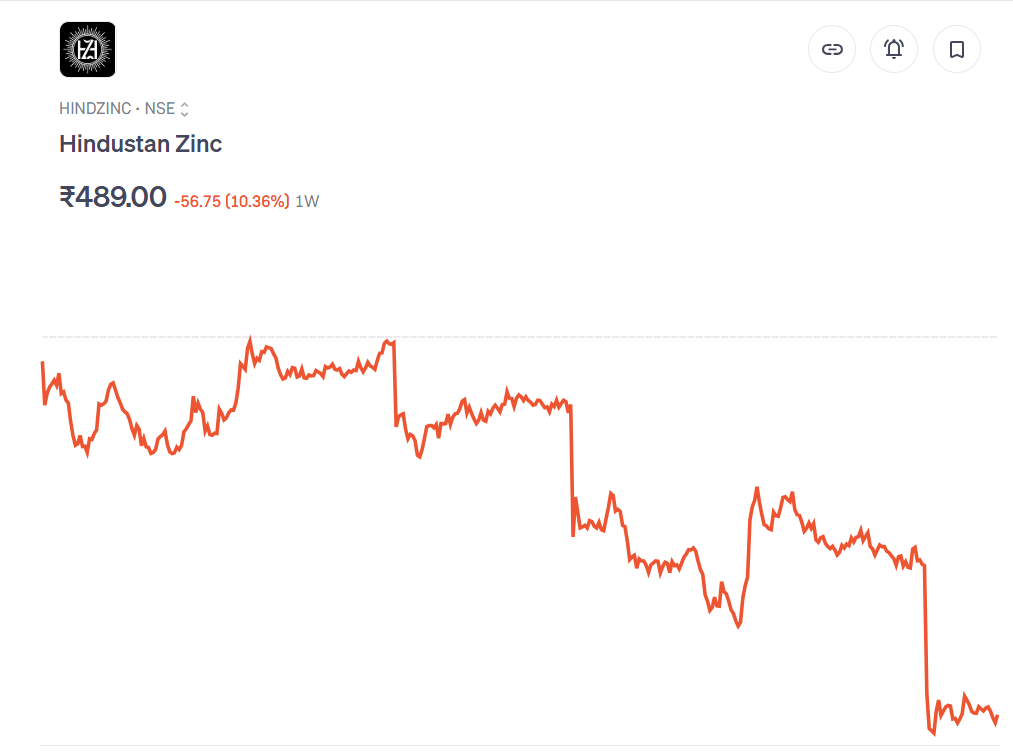Click the dashed previous-close reference line
Viewport: 1013px width, 753px height.
click(600, 337)
